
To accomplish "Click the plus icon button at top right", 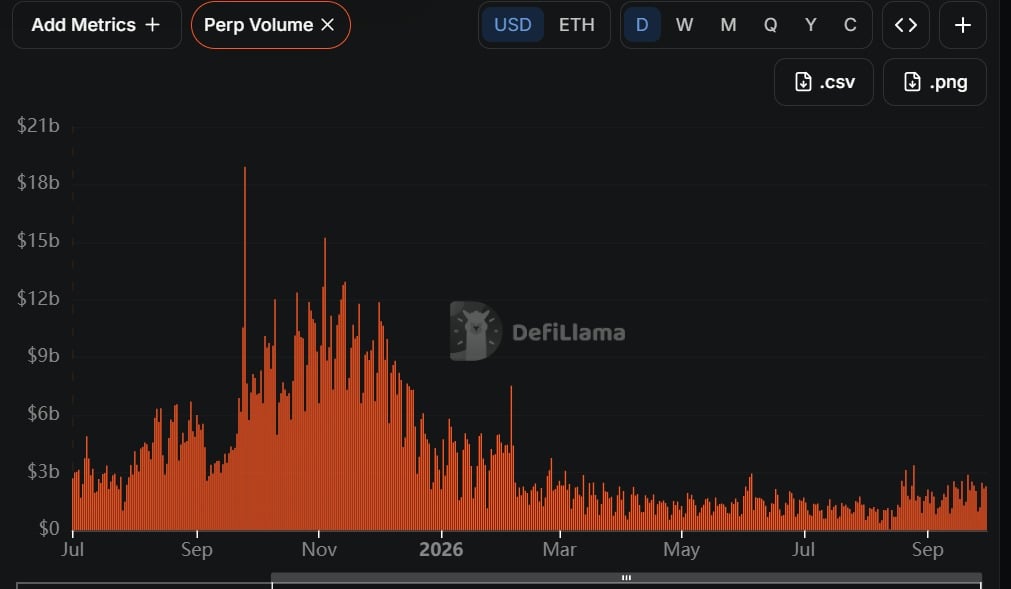I will coord(963,25).
